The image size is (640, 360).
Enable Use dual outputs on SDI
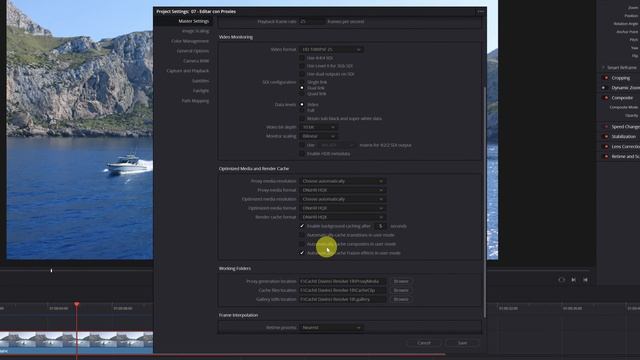(302, 74)
